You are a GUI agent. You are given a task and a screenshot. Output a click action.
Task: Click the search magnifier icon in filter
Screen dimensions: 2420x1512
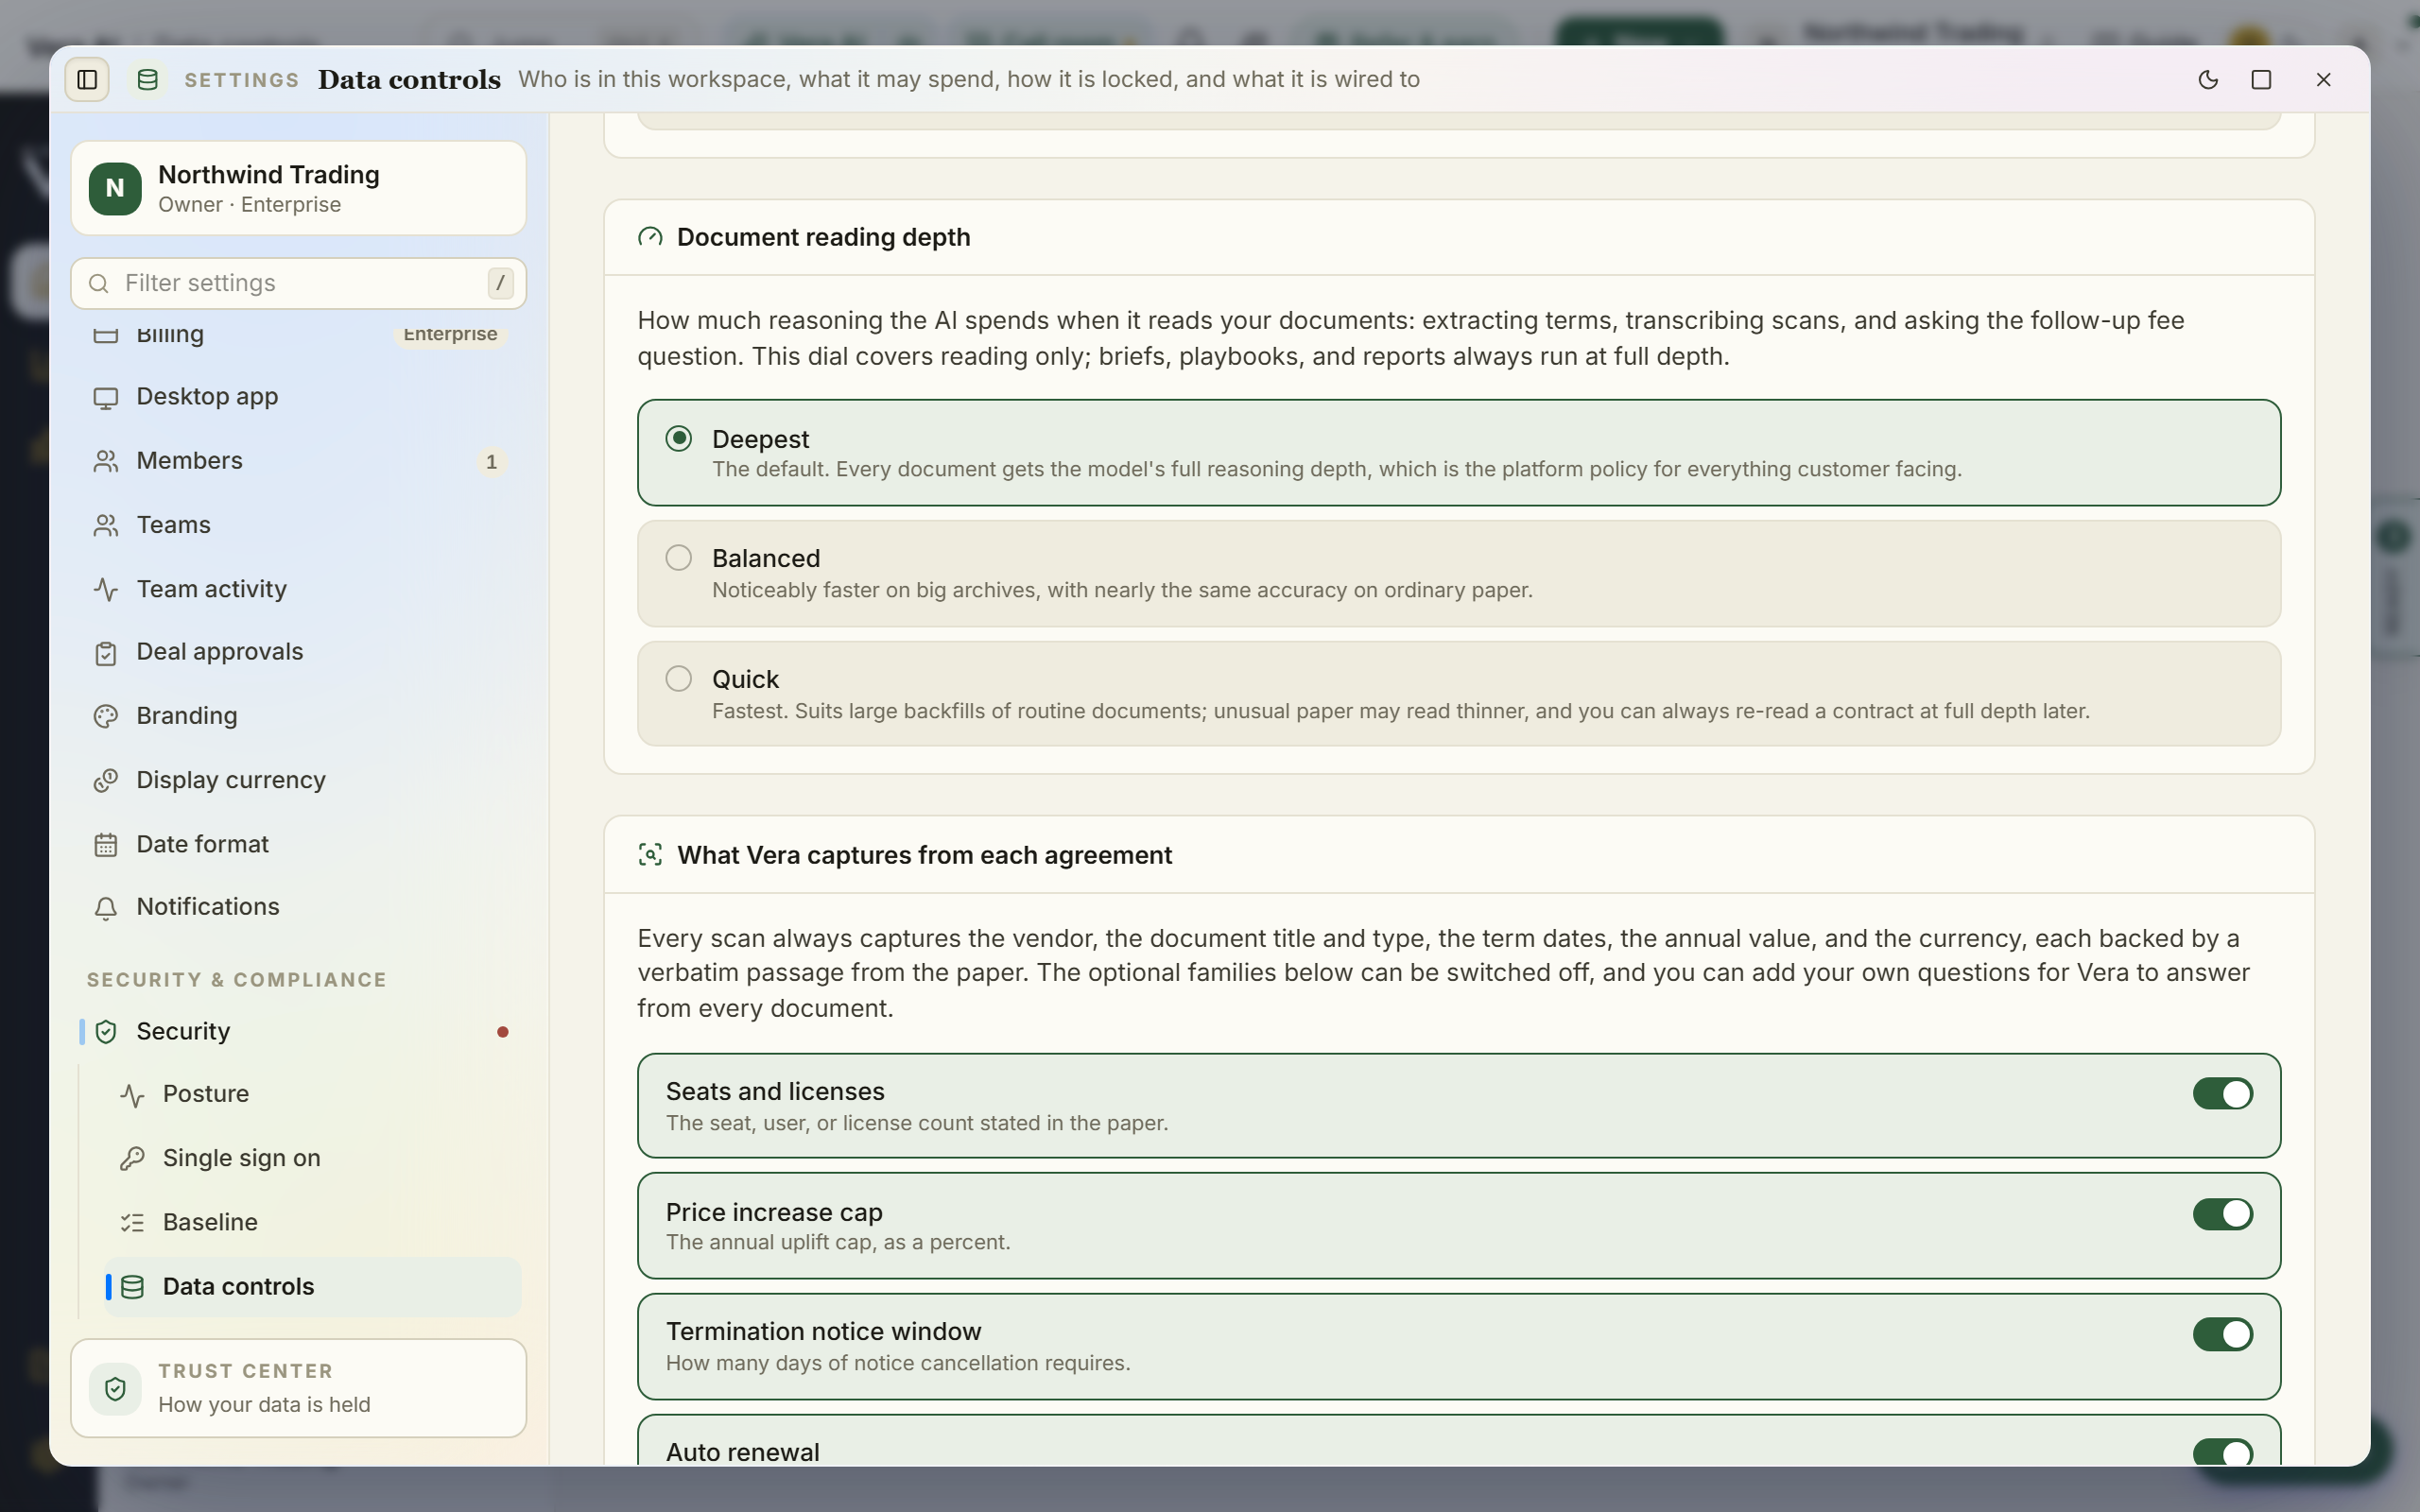99,283
